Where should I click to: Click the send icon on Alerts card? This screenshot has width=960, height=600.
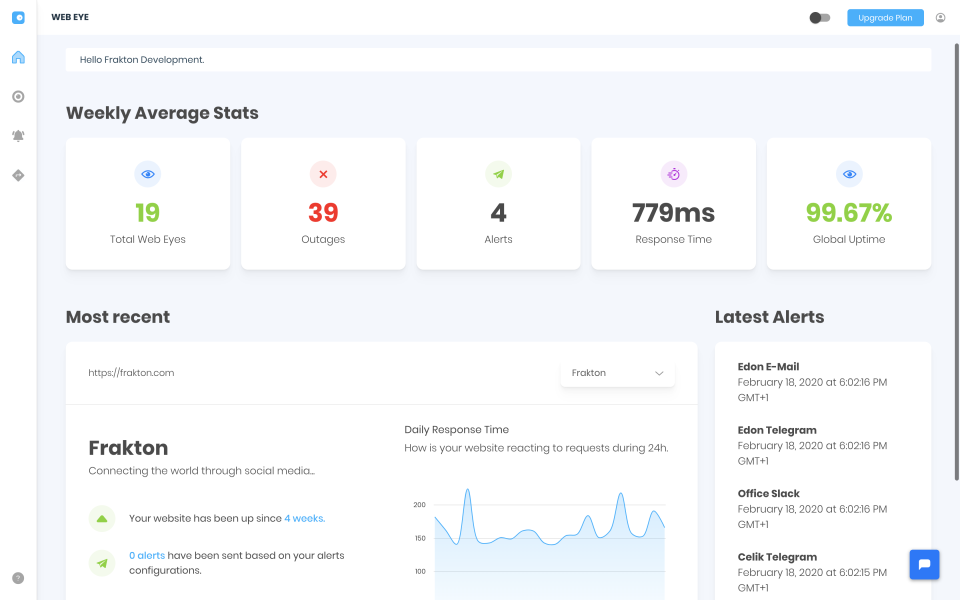pyautogui.click(x=498, y=174)
